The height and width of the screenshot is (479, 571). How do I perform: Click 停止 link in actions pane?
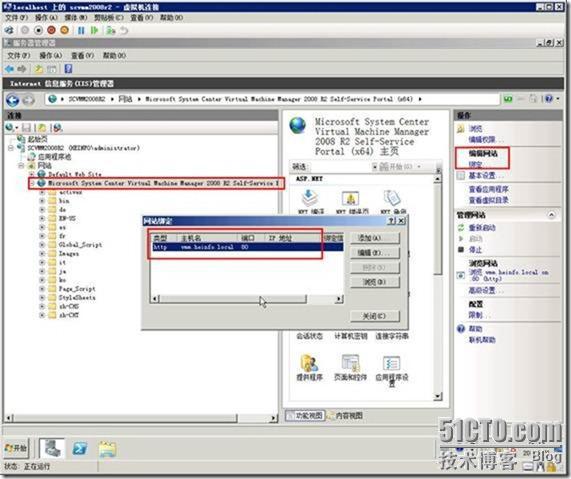point(475,250)
